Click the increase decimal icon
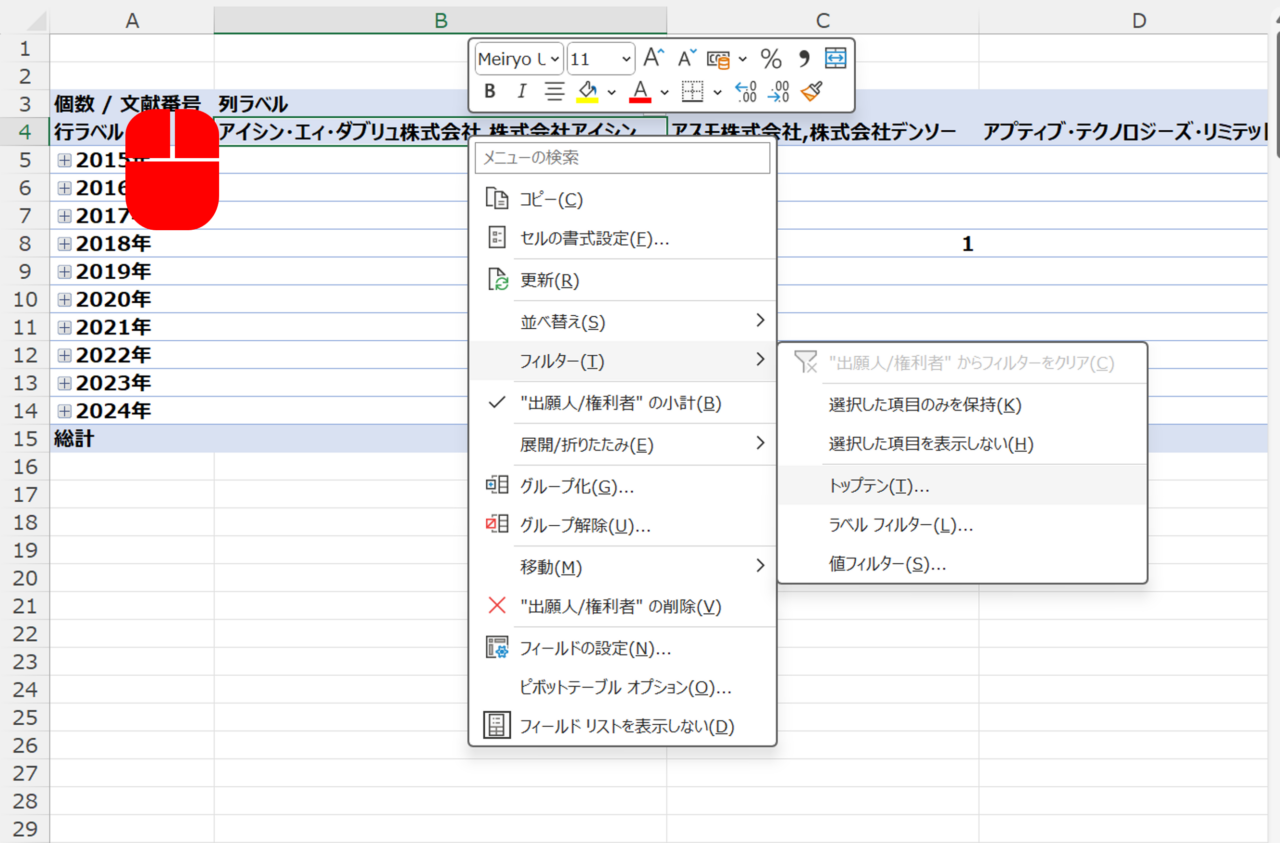The height and width of the screenshot is (843, 1280). 746,92
